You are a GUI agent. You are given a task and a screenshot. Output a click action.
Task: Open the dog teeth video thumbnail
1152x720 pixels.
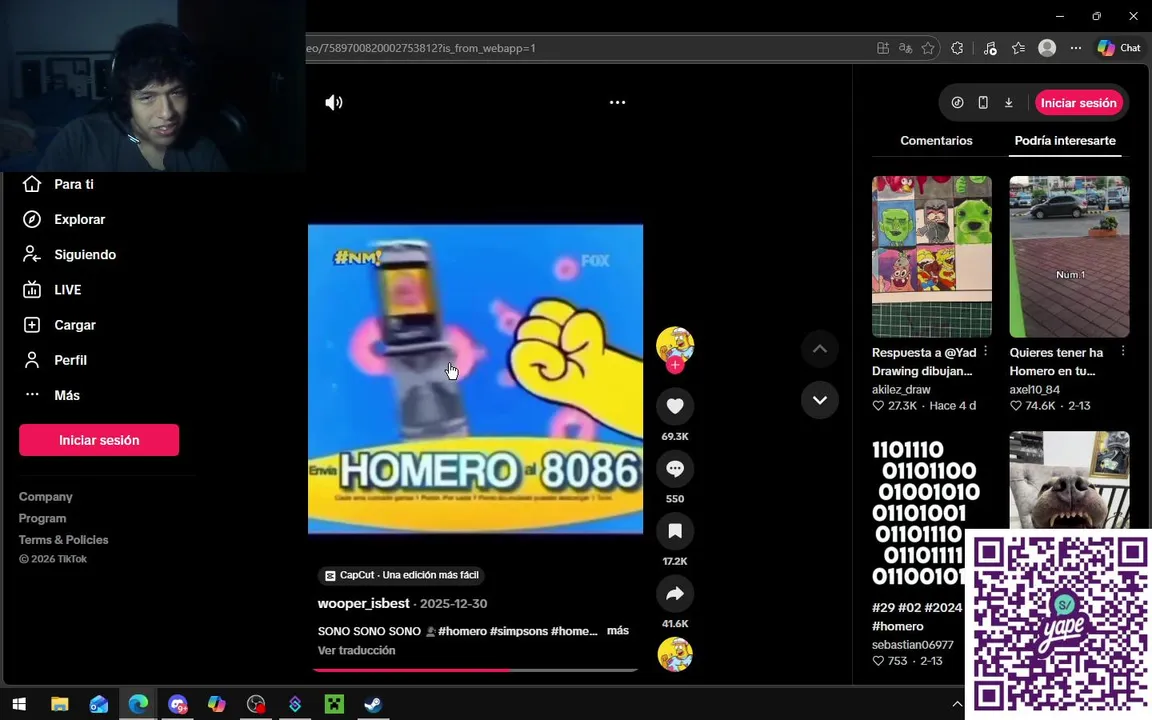pos(1069,480)
